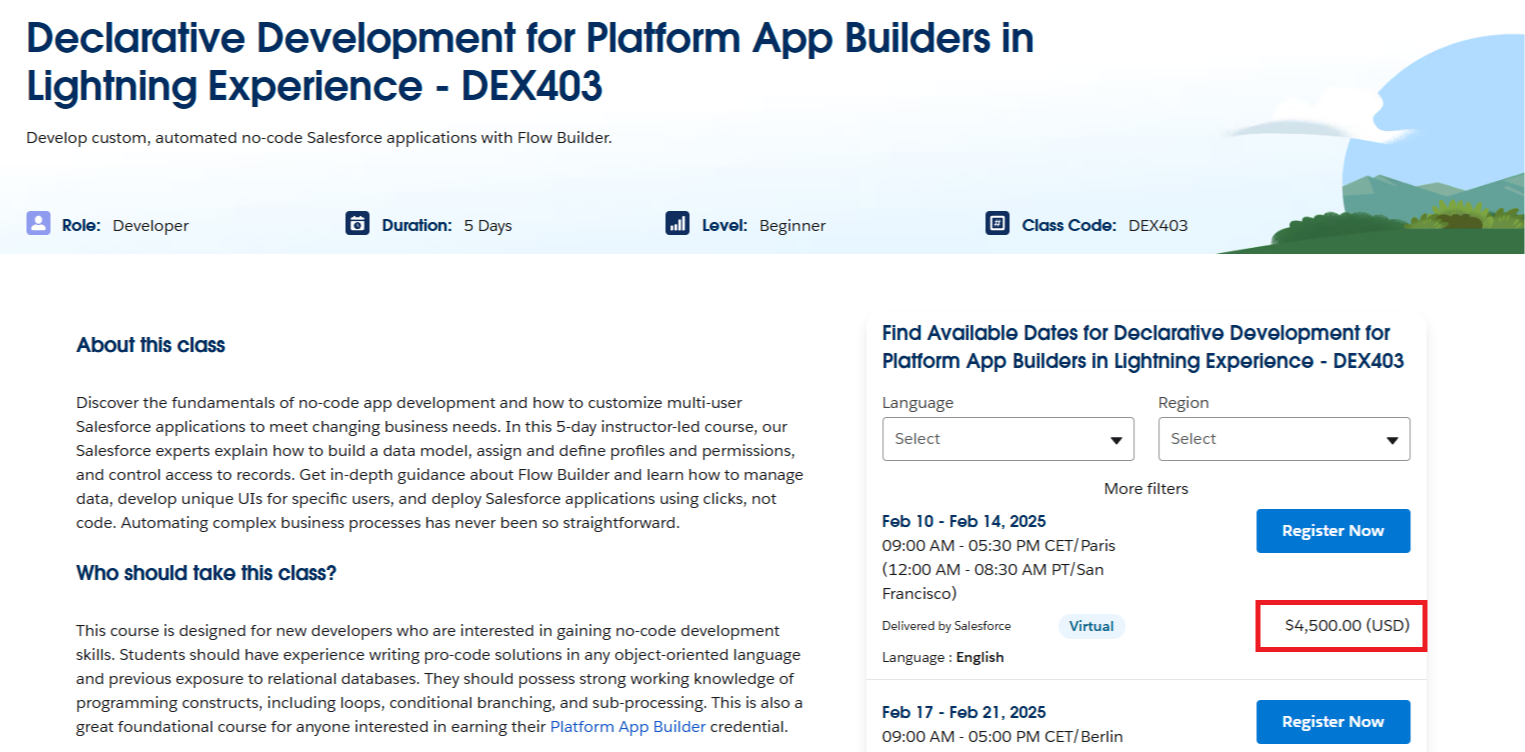
Task: Click the Level bar-chart icon
Action: pos(677,223)
